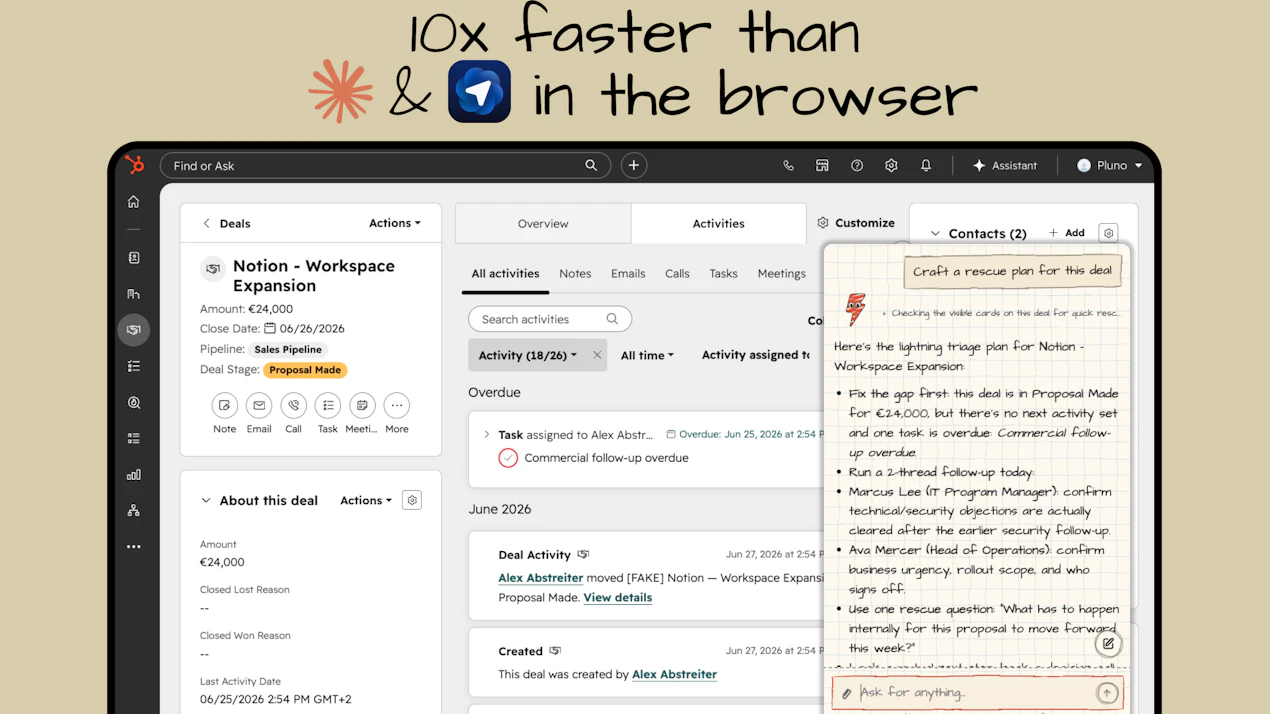Viewport: 1270px width, 714px height.
Task: Open the phone calling icon in the top bar
Action: (x=788, y=166)
